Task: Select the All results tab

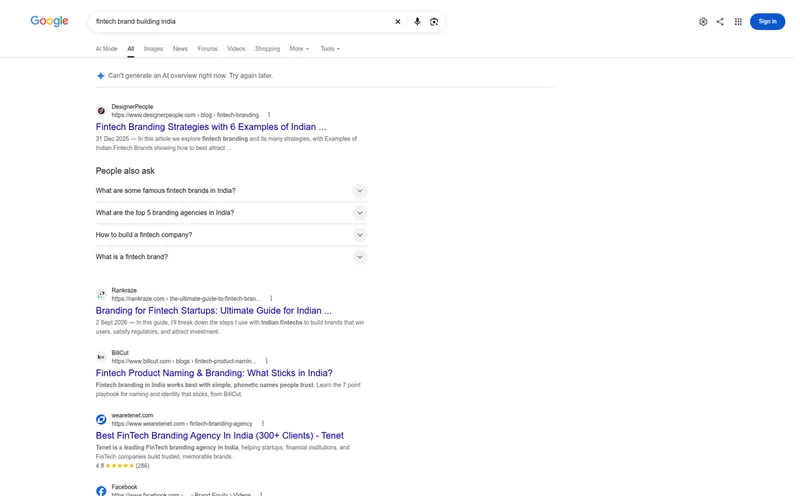Action: point(131,48)
